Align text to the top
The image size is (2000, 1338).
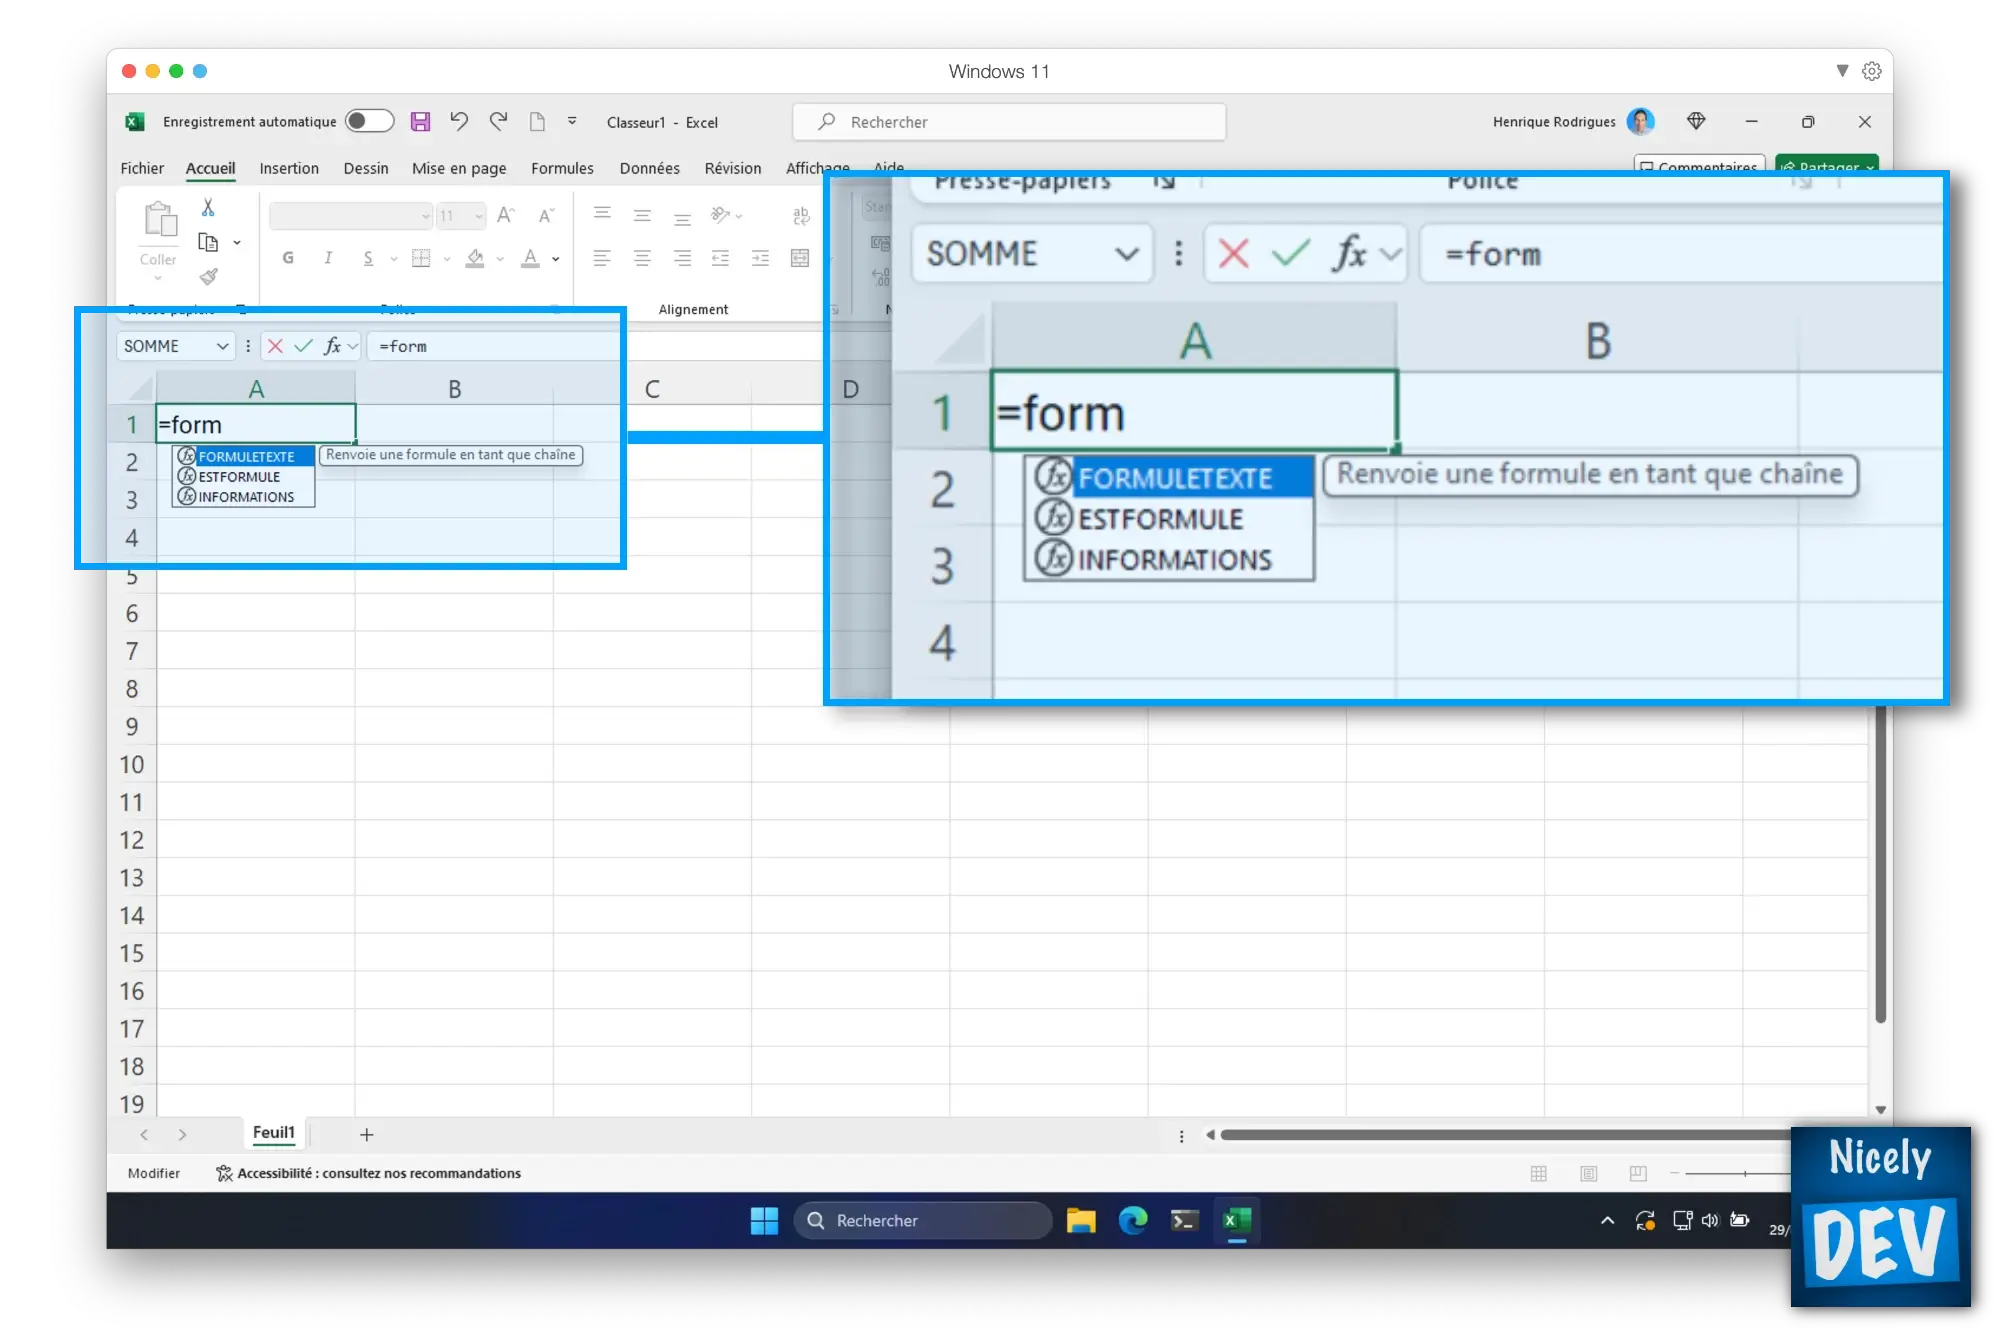602,214
